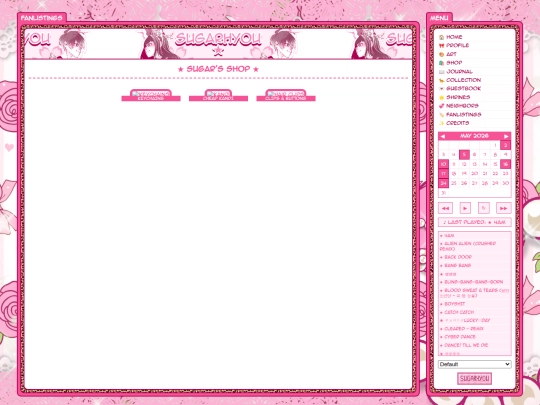Play 'Back Door' from the playlist

[x=458, y=257]
